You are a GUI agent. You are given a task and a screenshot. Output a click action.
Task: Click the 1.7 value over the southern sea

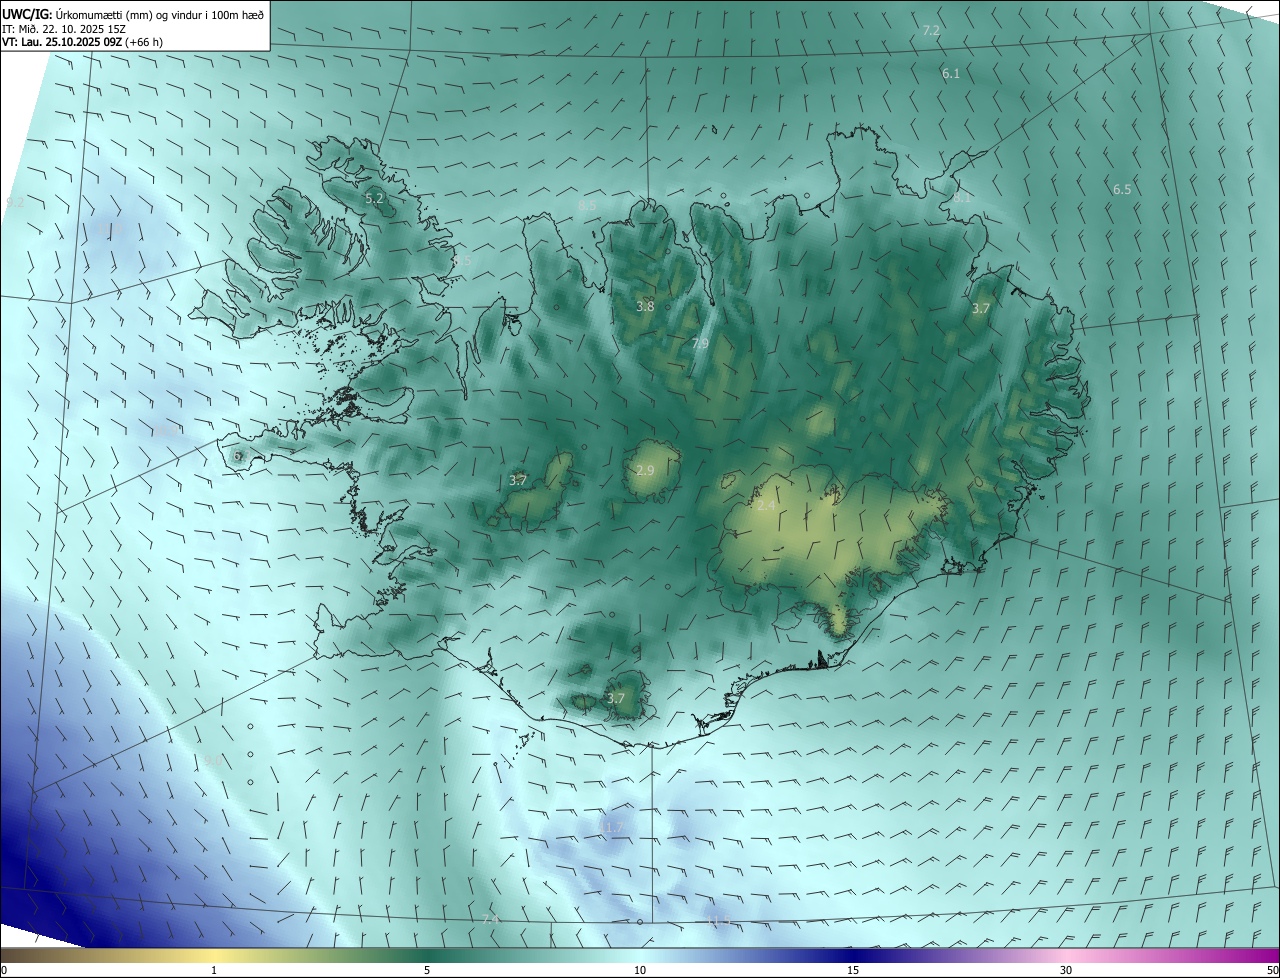(x=614, y=826)
